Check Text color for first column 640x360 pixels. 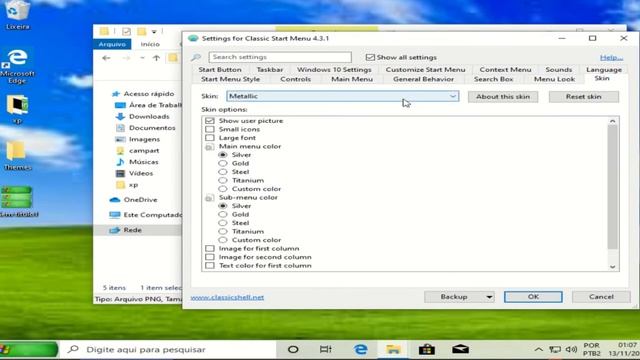pos(210,266)
